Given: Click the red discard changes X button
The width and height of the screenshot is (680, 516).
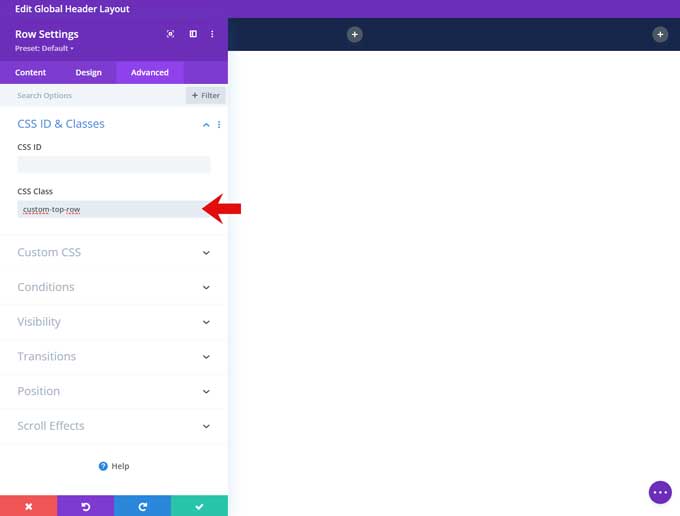Looking at the screenshot, I should point(28,506).
